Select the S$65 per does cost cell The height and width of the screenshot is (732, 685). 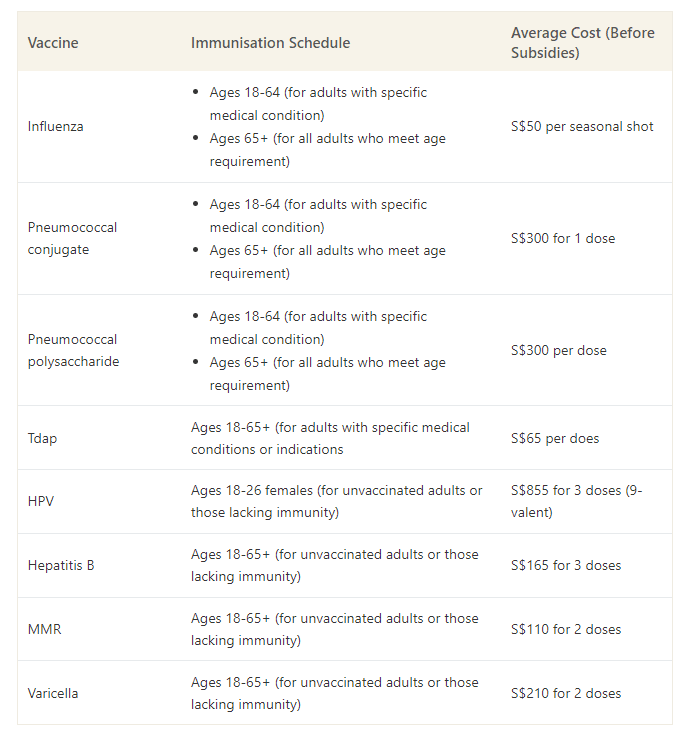tap(555, 438)
